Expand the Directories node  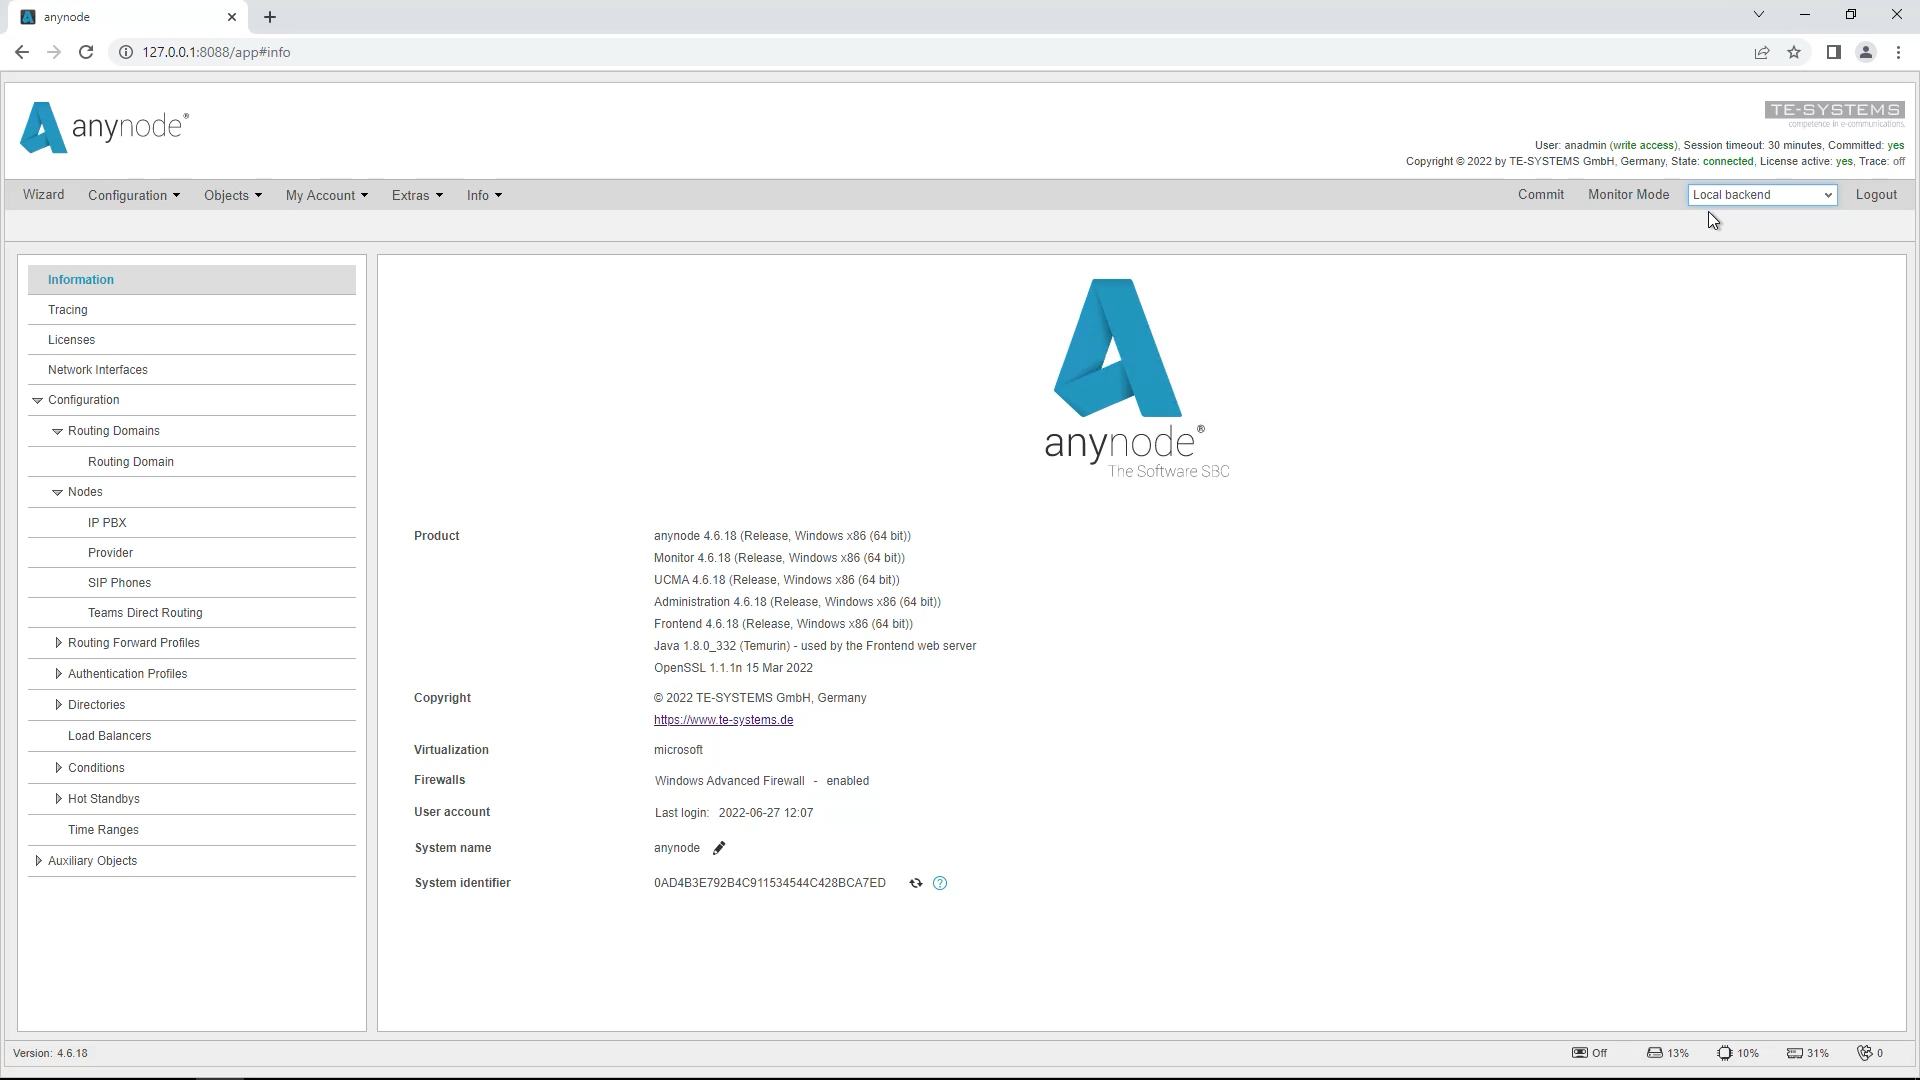tap(58, 705)
